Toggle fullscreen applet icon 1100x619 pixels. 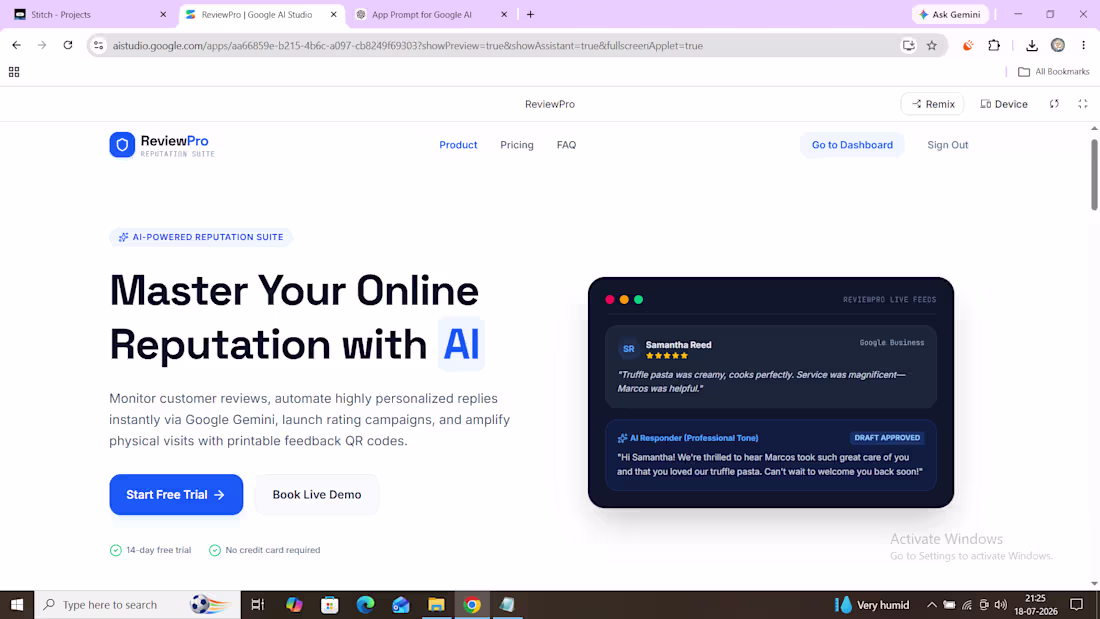point(1082,104)
